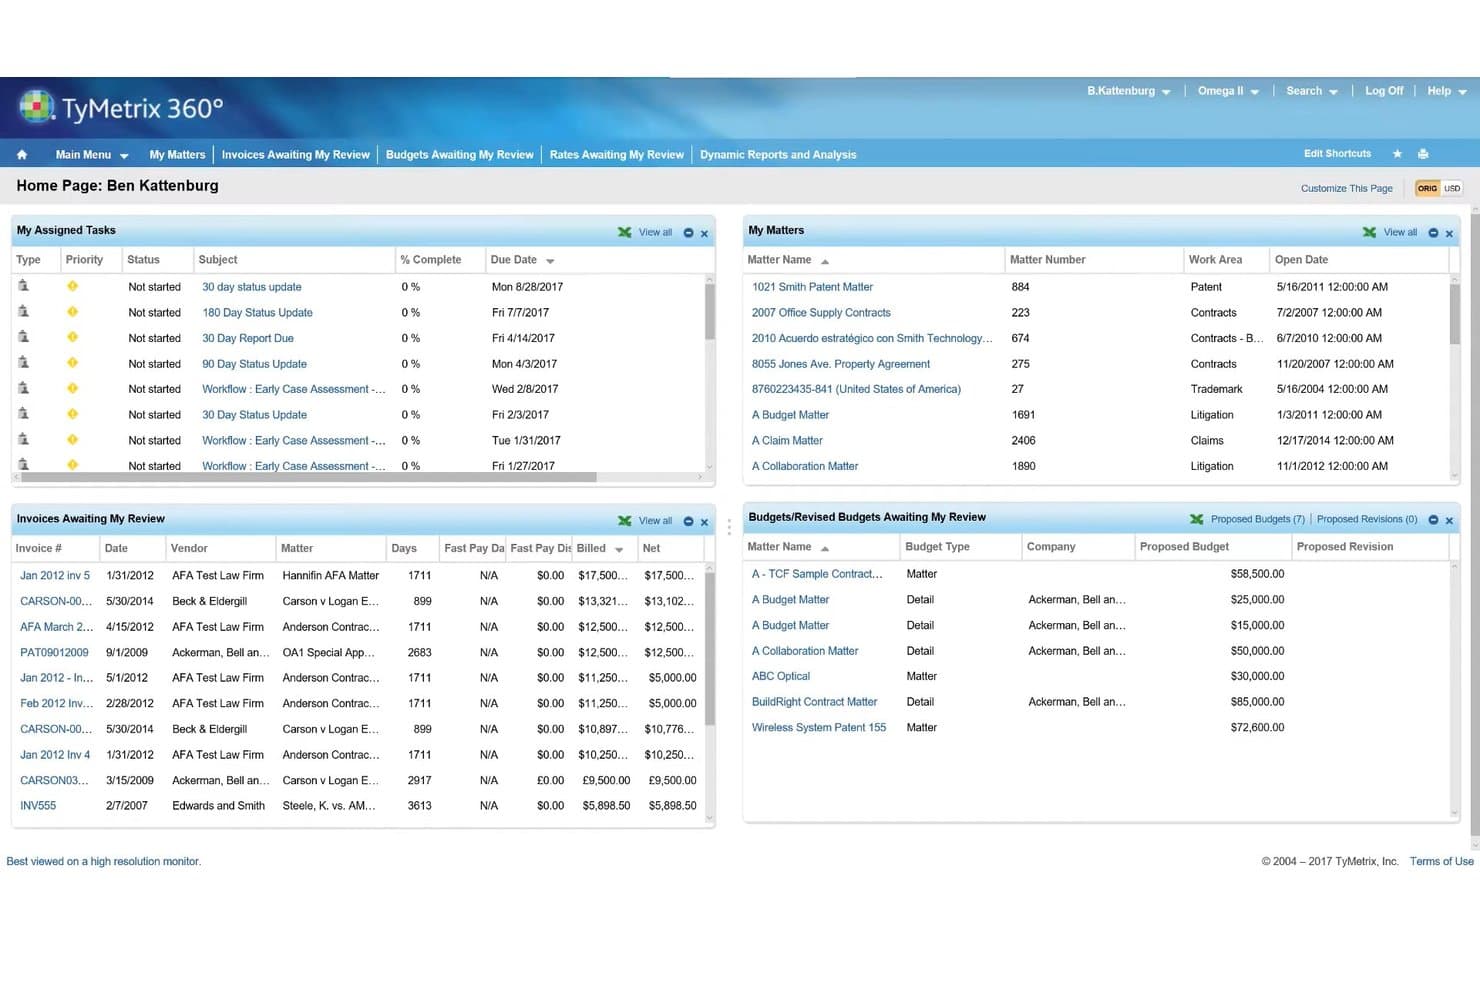Screen dimensions: 1480x987
Task: Open Proposed Revisions (0) link
Action: pos(1367,519)
